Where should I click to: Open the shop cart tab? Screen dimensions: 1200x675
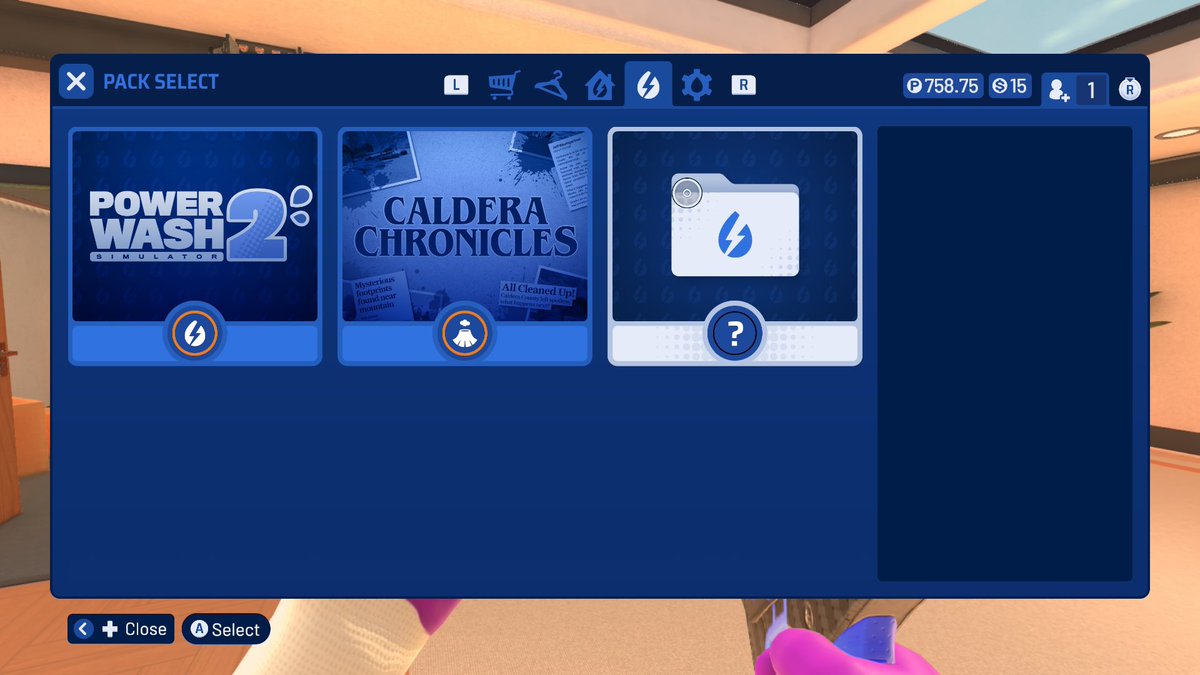coord(504,85)
